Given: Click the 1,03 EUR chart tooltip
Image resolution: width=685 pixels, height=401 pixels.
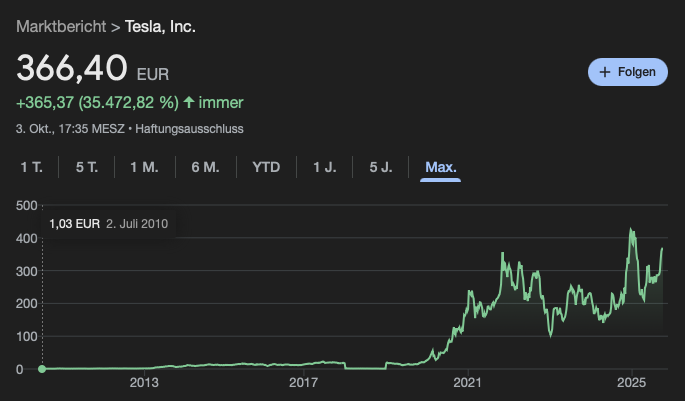Looking at the screenshot, I should (109, 224).
